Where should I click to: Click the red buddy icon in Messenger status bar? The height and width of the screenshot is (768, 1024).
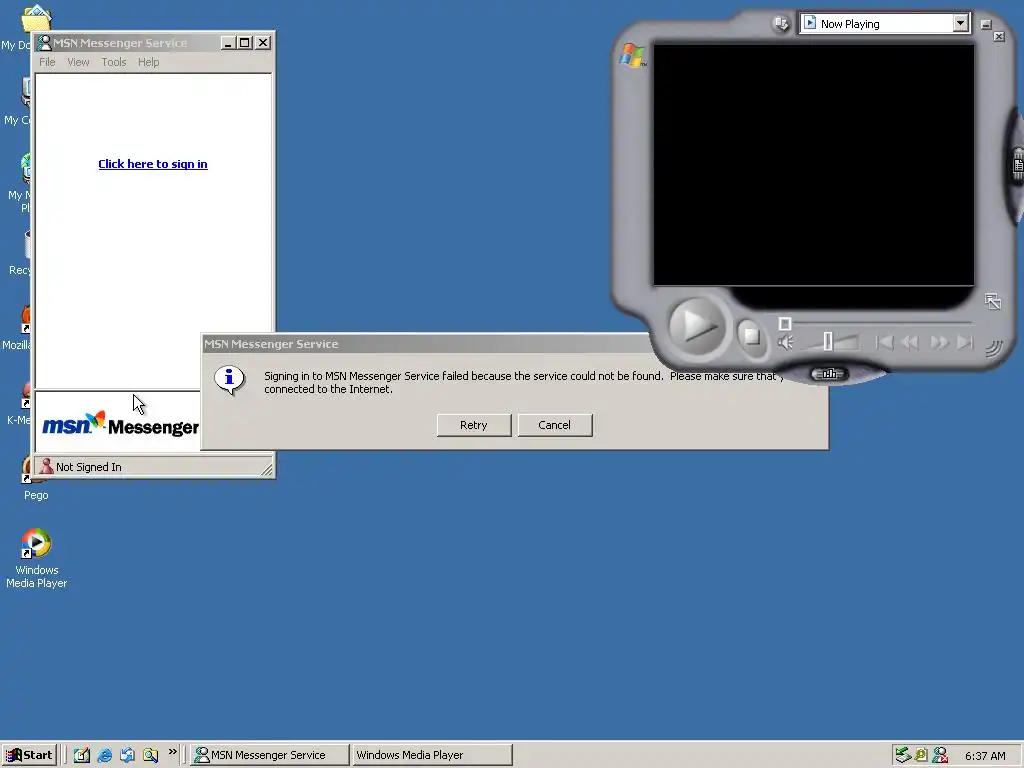(x=46, y=466)
